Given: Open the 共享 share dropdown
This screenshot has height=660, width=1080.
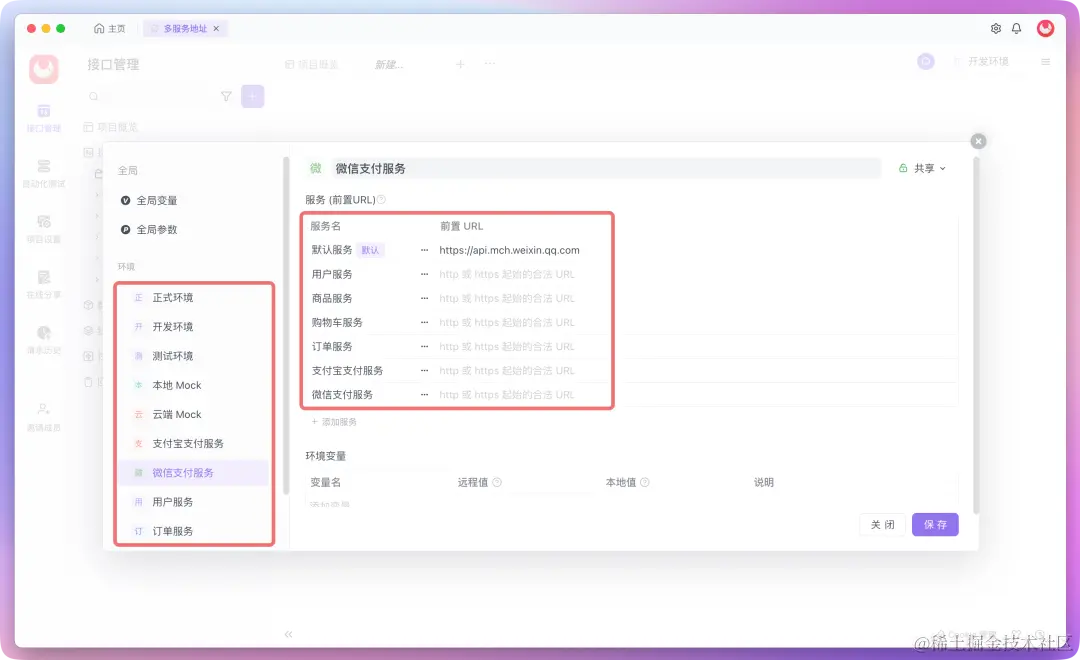Looking at the screenshot, I should (x=923, y=168).
